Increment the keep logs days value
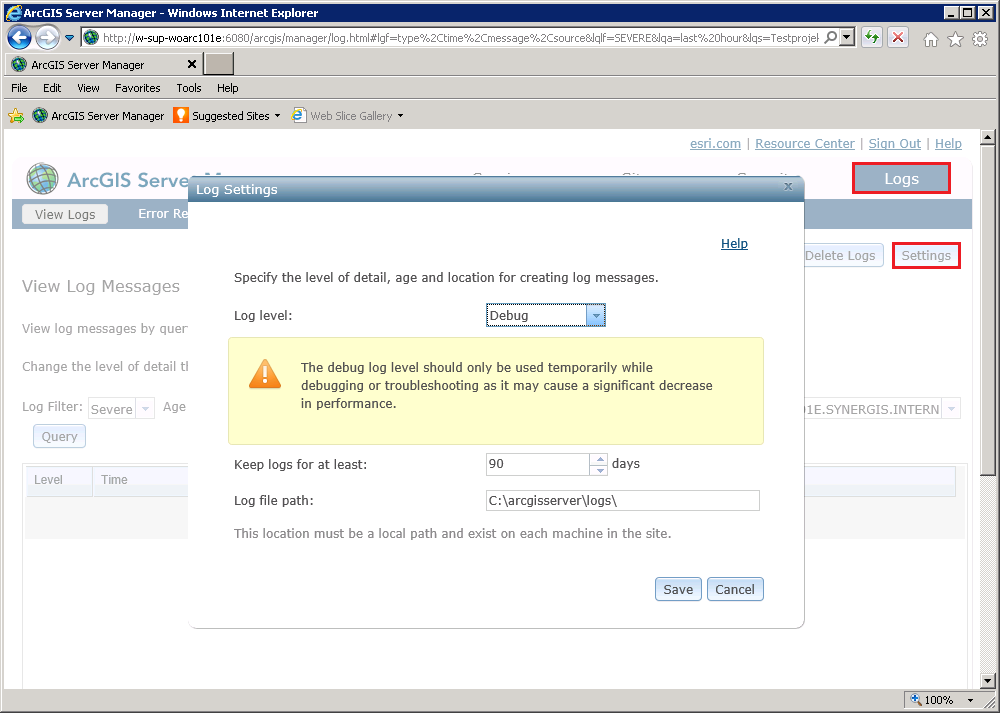The image size is (1000, 713). pyautogui.click(x=598, y=459)
